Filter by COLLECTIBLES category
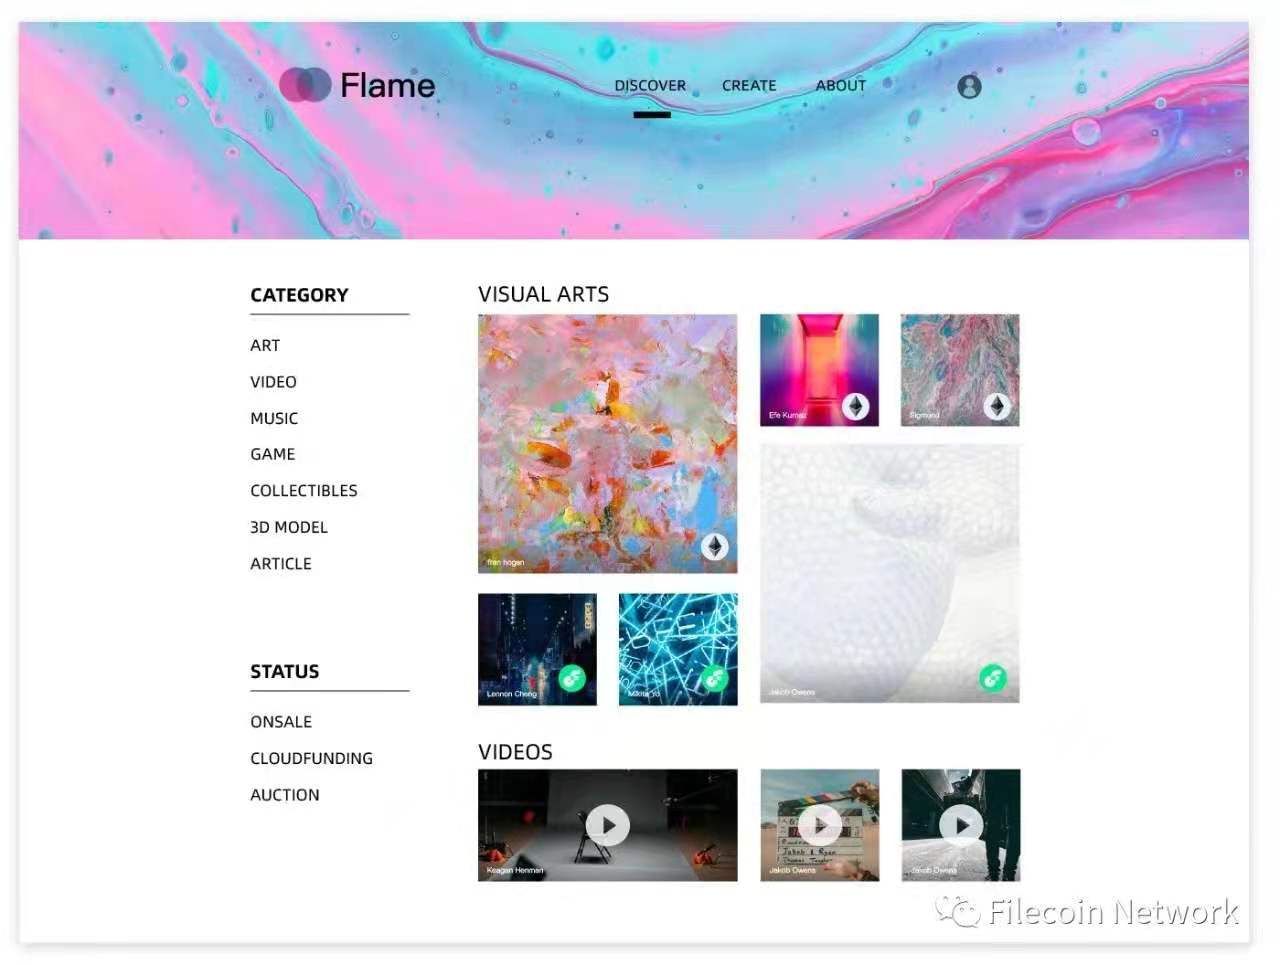1280x965 pixels. pos(304,491)
